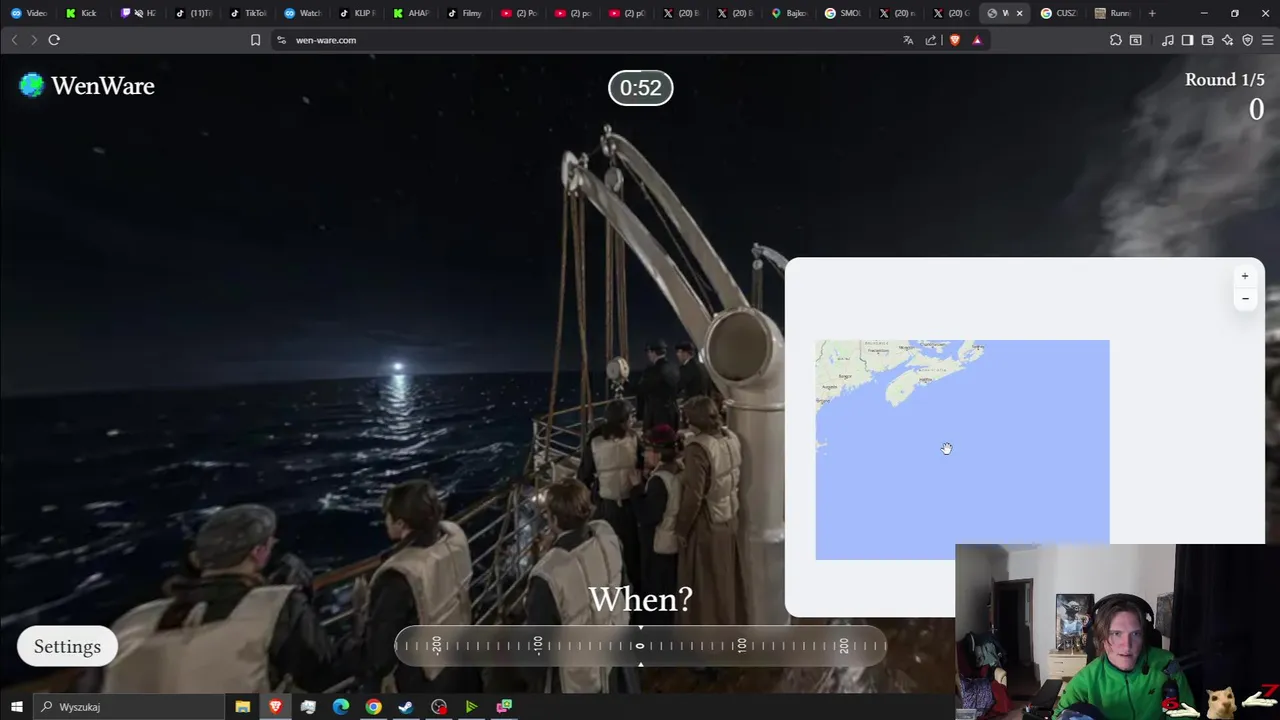Image resolution: width=1280 pixels, height=720 pixels.
Task: Click the WenWare globe logo
Action: coord(32,86)
